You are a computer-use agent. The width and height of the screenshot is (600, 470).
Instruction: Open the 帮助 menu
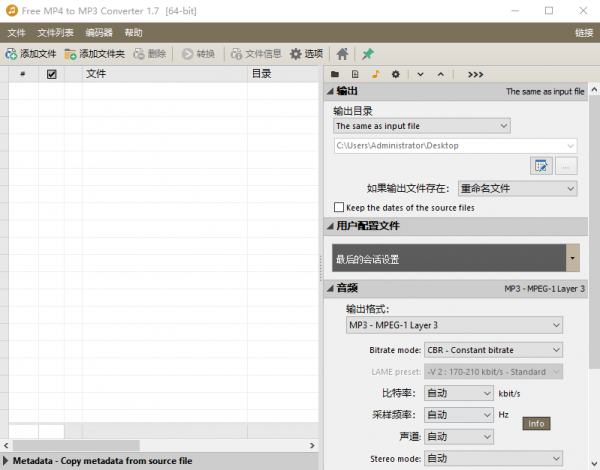(x=133, y=33)
